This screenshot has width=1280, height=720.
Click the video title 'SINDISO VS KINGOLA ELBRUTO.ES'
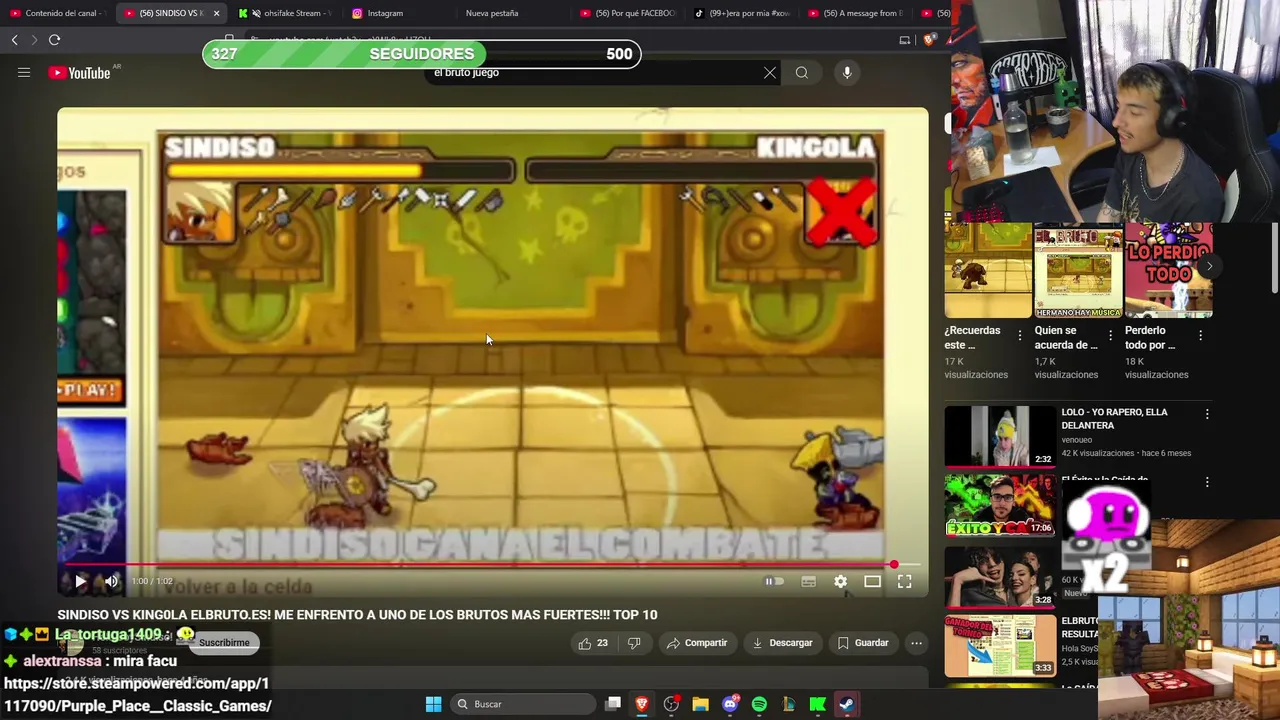coord(357,615)
